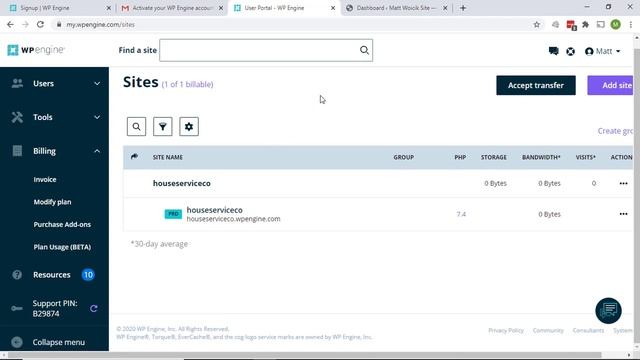Click the WP Engine logo

coord(36,50)
